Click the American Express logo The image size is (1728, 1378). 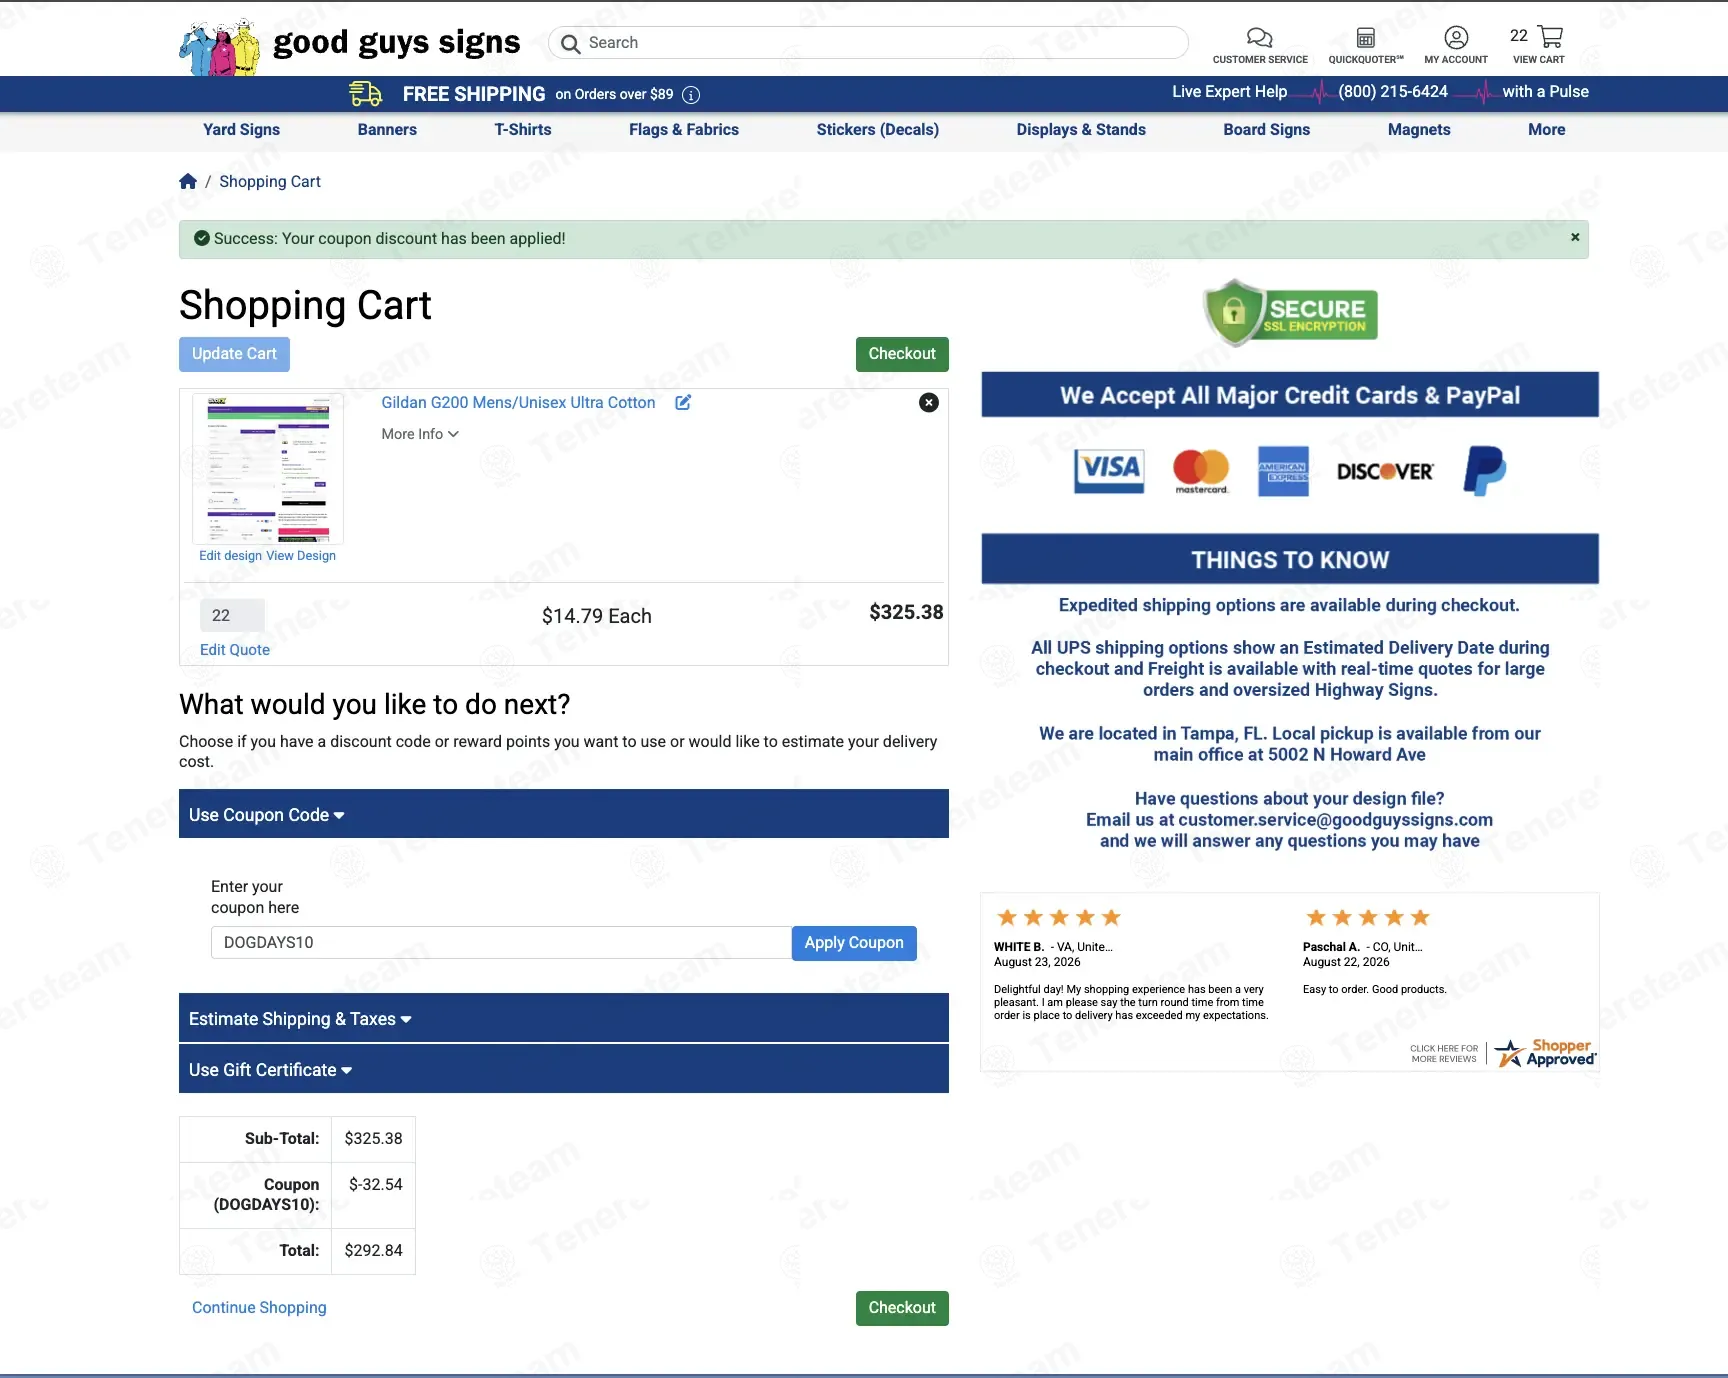tap(1283, 471)
